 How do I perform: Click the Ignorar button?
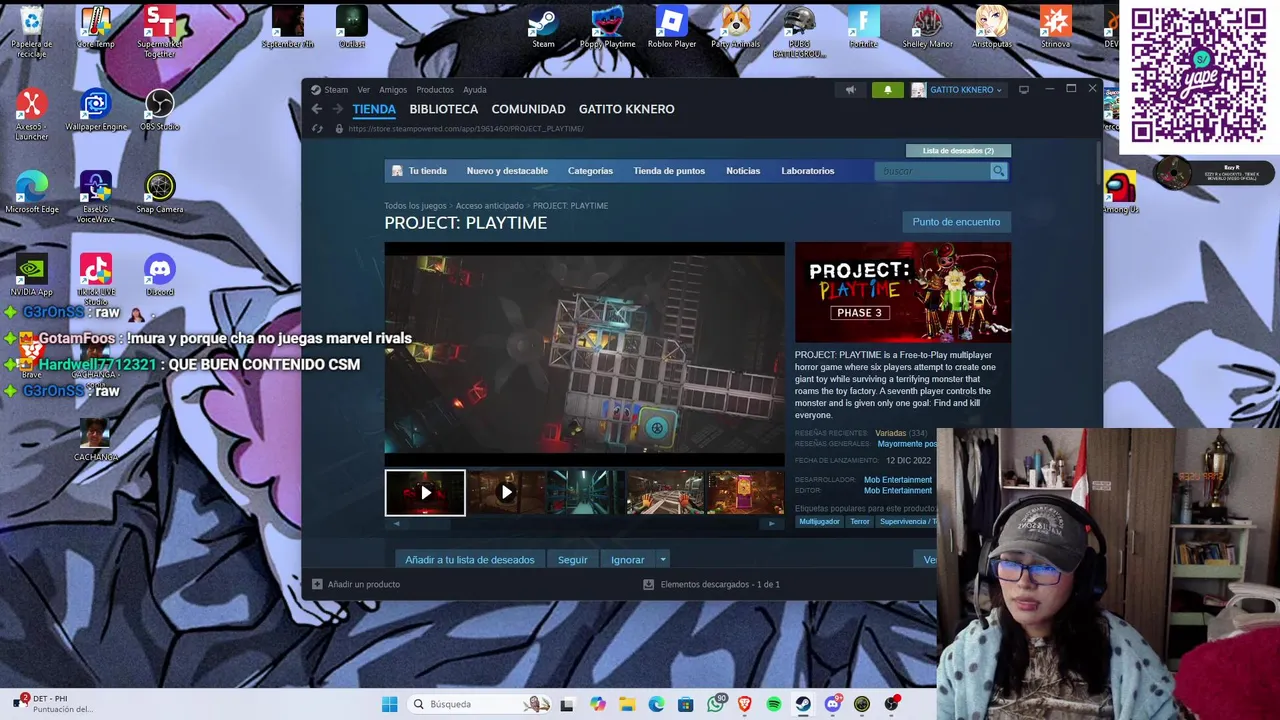coord(628,560)
